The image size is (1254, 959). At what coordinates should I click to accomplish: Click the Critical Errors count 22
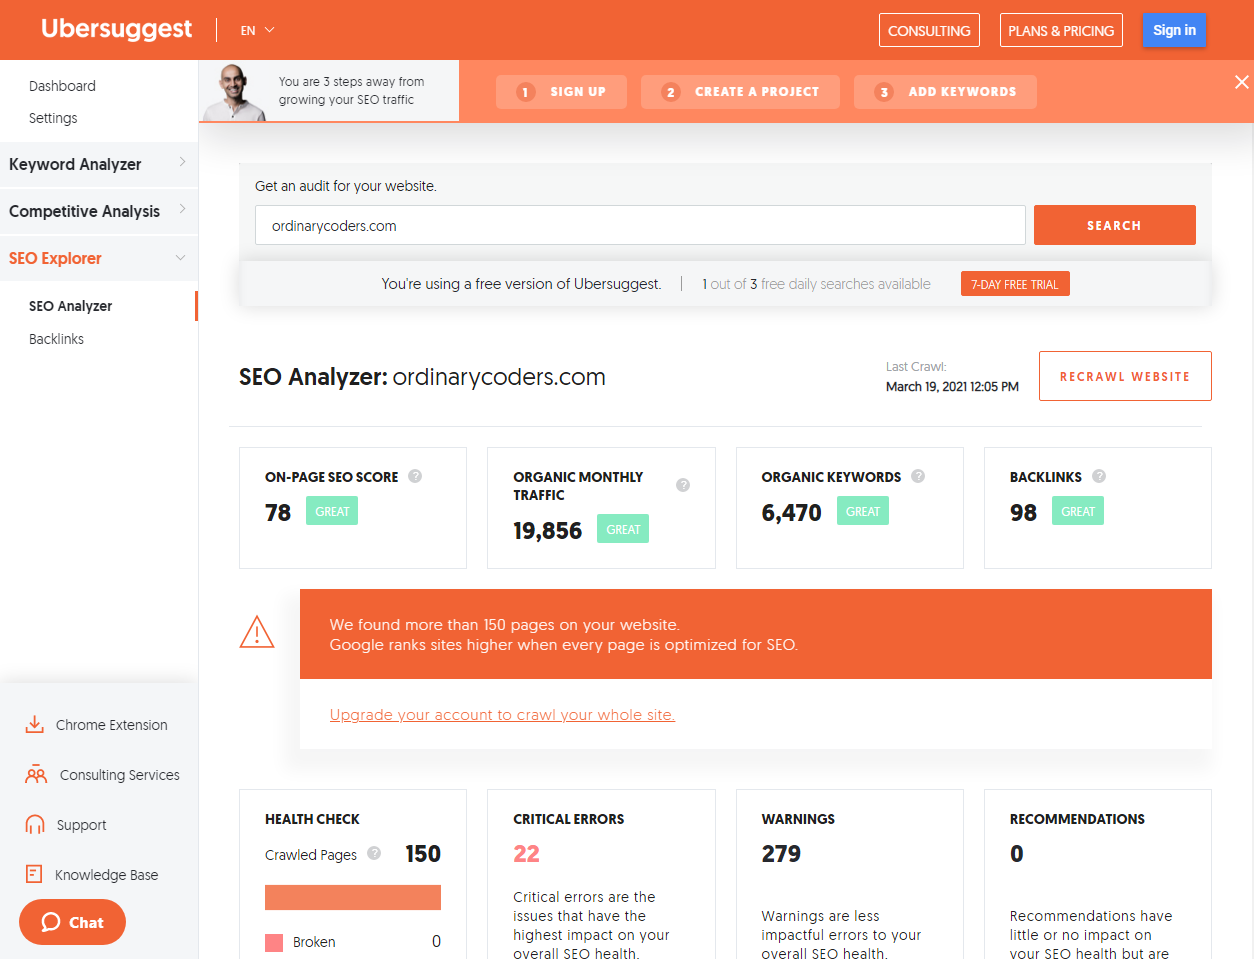(526, 853)
